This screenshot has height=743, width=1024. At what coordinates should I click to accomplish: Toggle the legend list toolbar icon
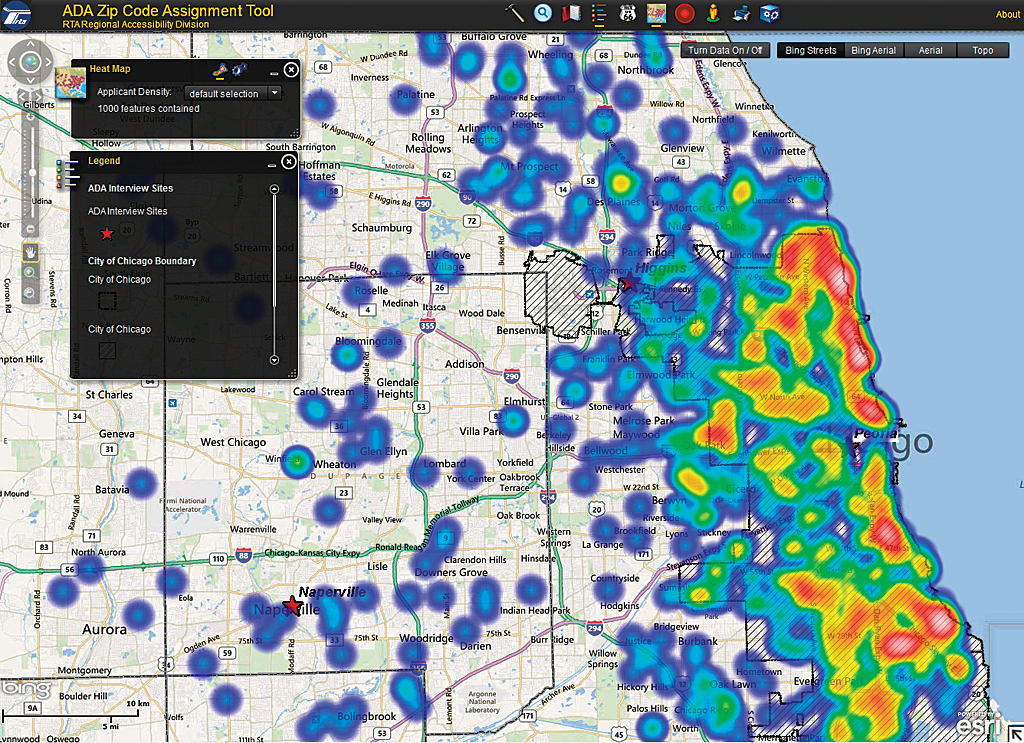[x=599, y=13]
